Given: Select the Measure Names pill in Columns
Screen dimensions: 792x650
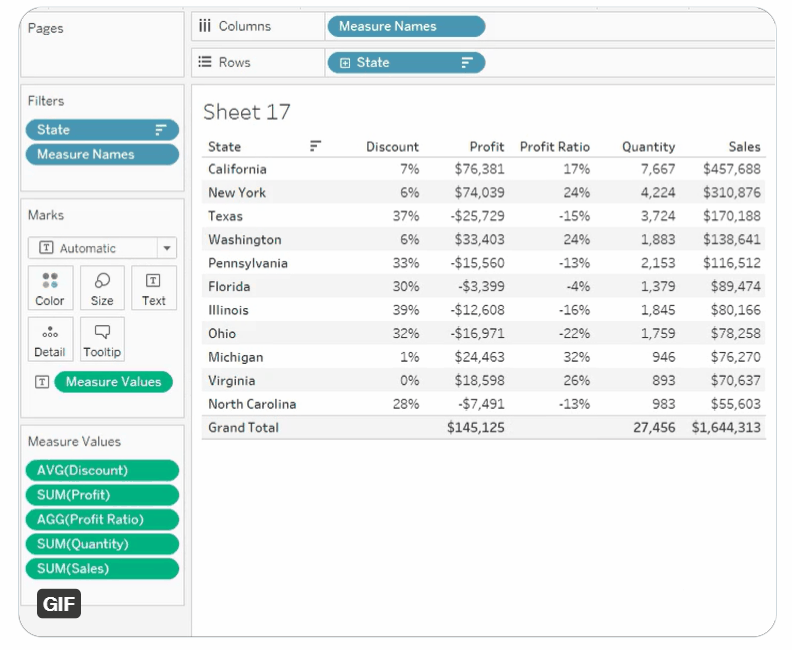Looking at the screenshot, I should [406, 26].
